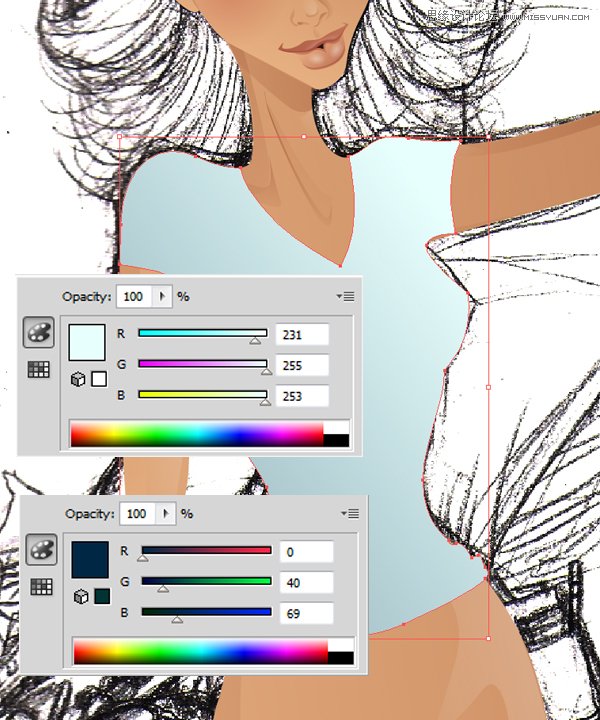Expand the Opacity arrow in upper panel
The image size is (600, 720).
tap(162, 297)
